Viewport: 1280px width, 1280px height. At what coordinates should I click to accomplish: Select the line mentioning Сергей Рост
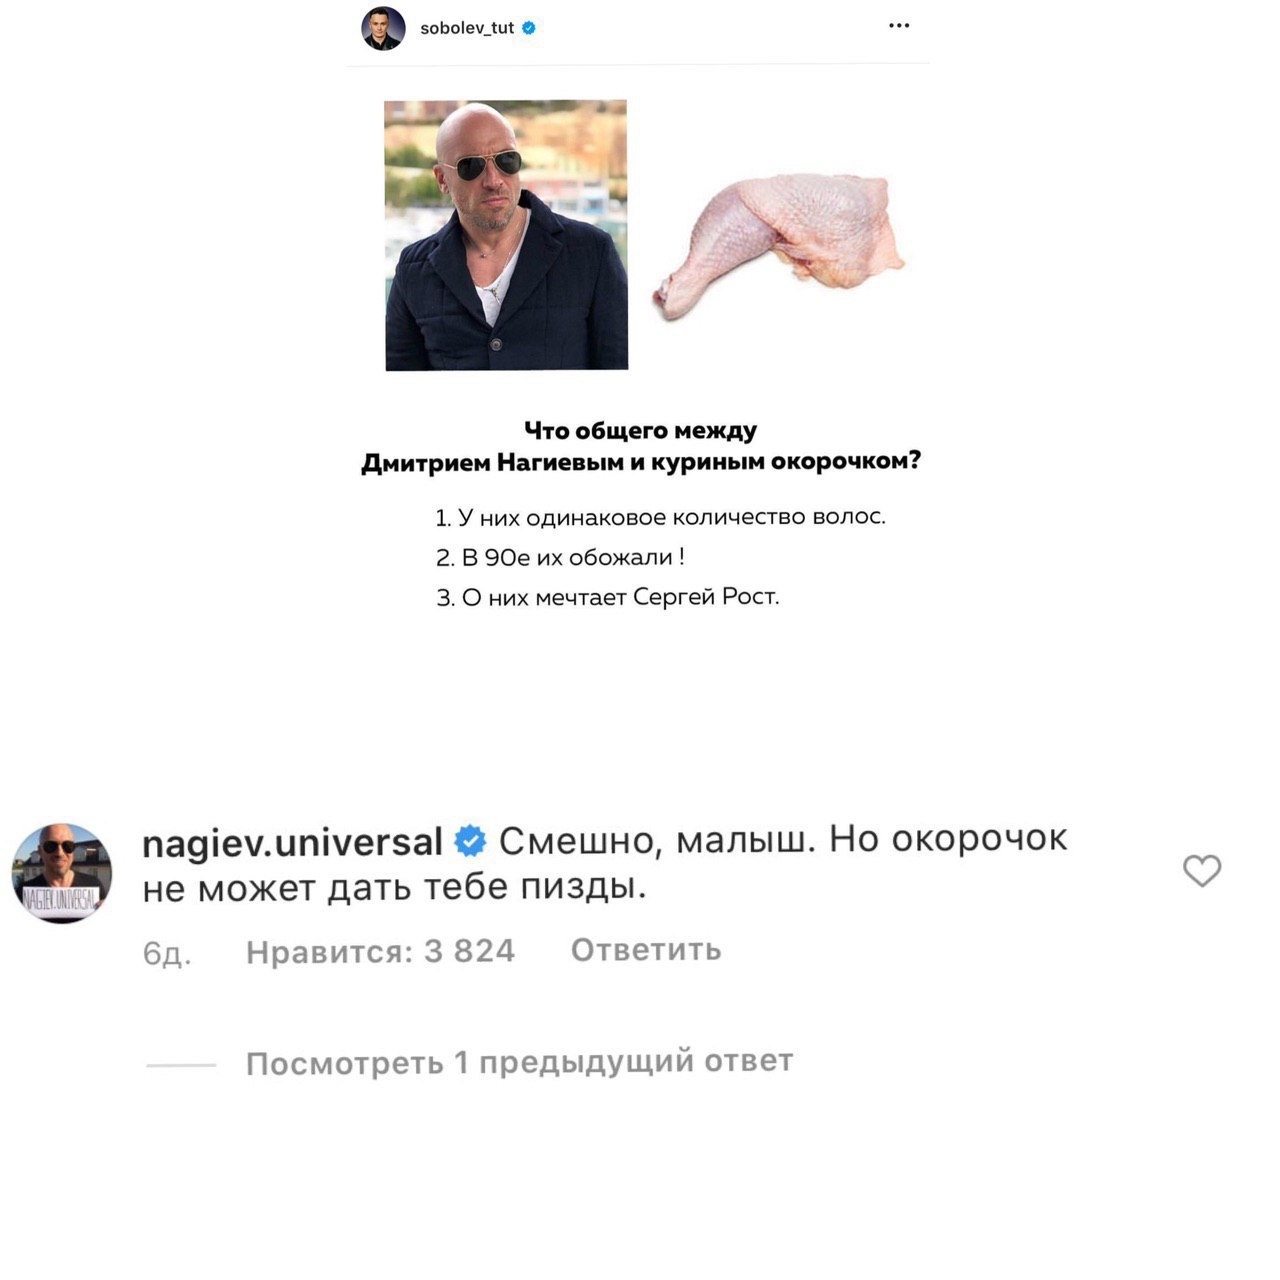coord(608,598)
